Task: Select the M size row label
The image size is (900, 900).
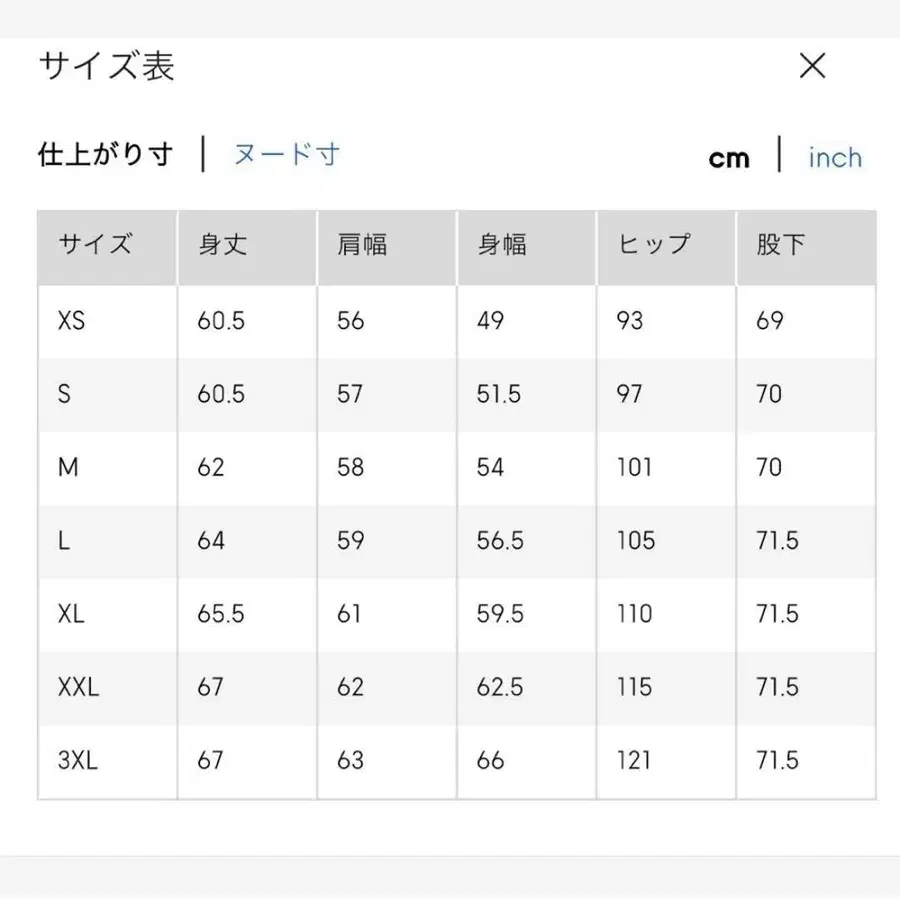Action: coord(66,467)
